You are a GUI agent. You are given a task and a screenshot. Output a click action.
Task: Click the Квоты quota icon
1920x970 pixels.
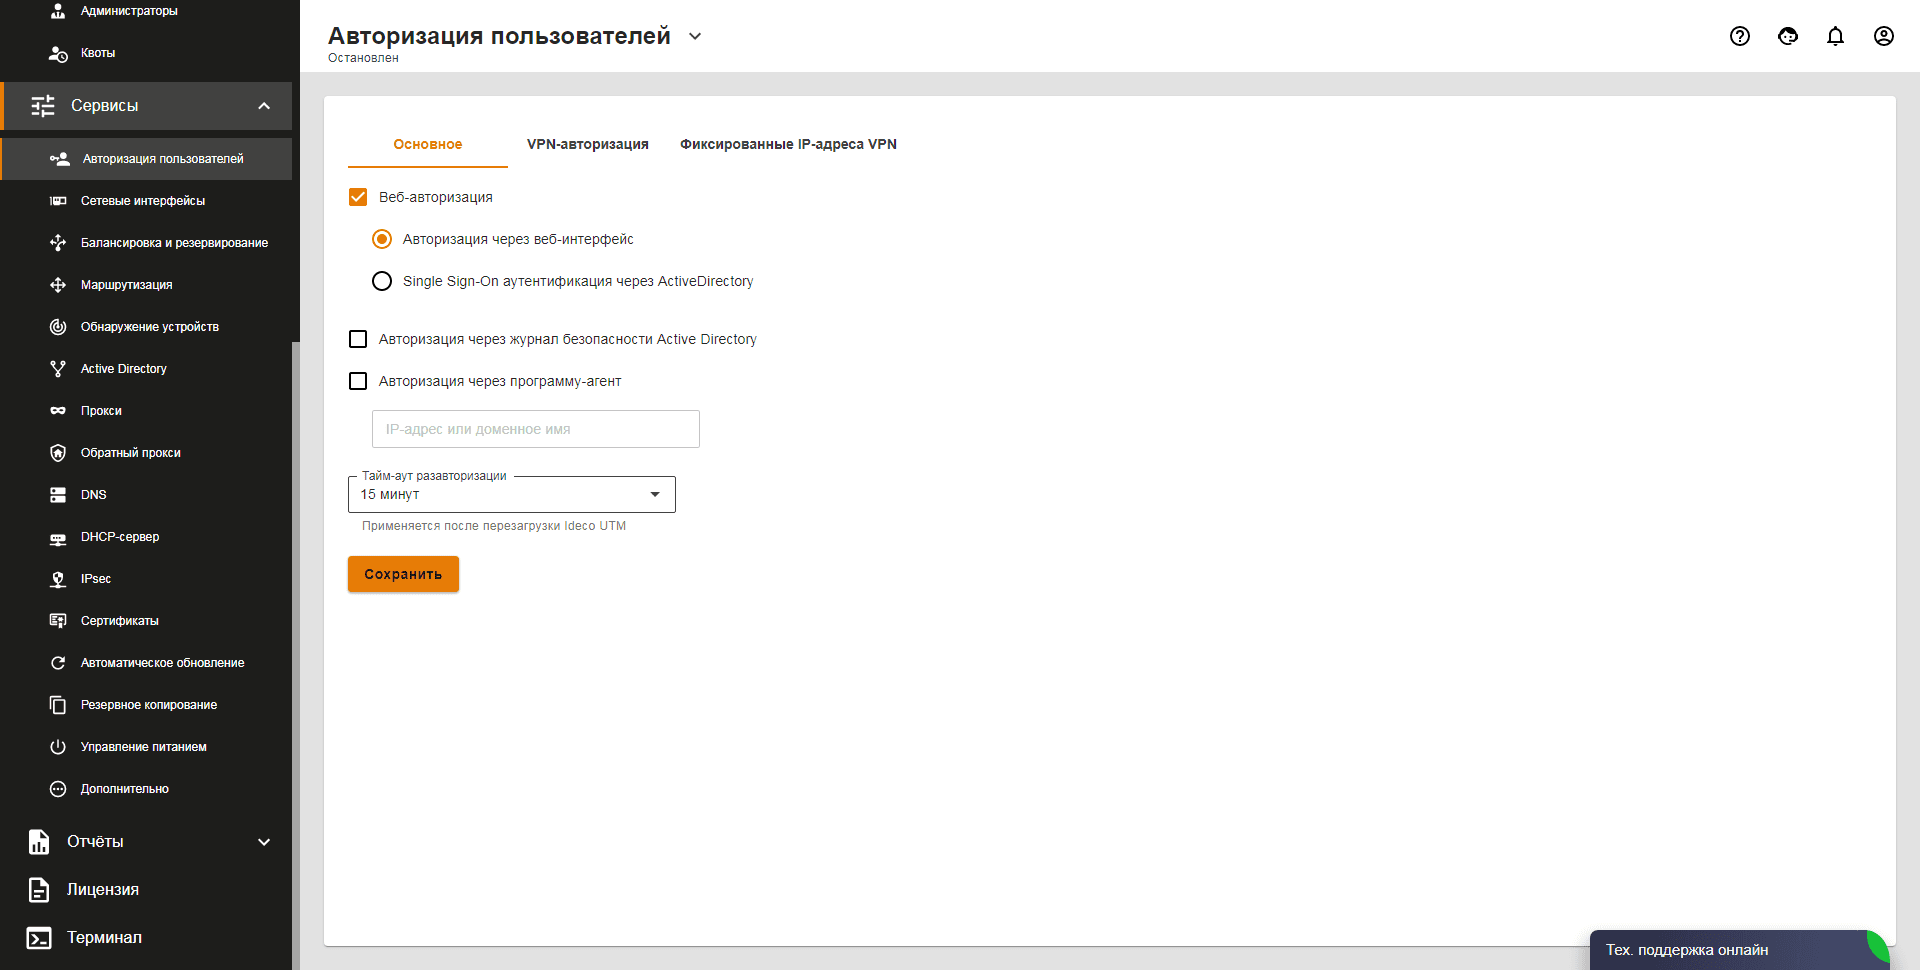pyautogui.click(x=58, y=53)
